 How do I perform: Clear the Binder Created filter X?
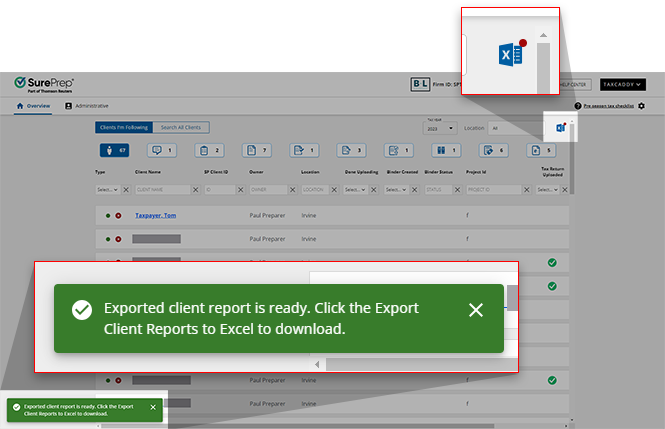(x=415, y=189)
